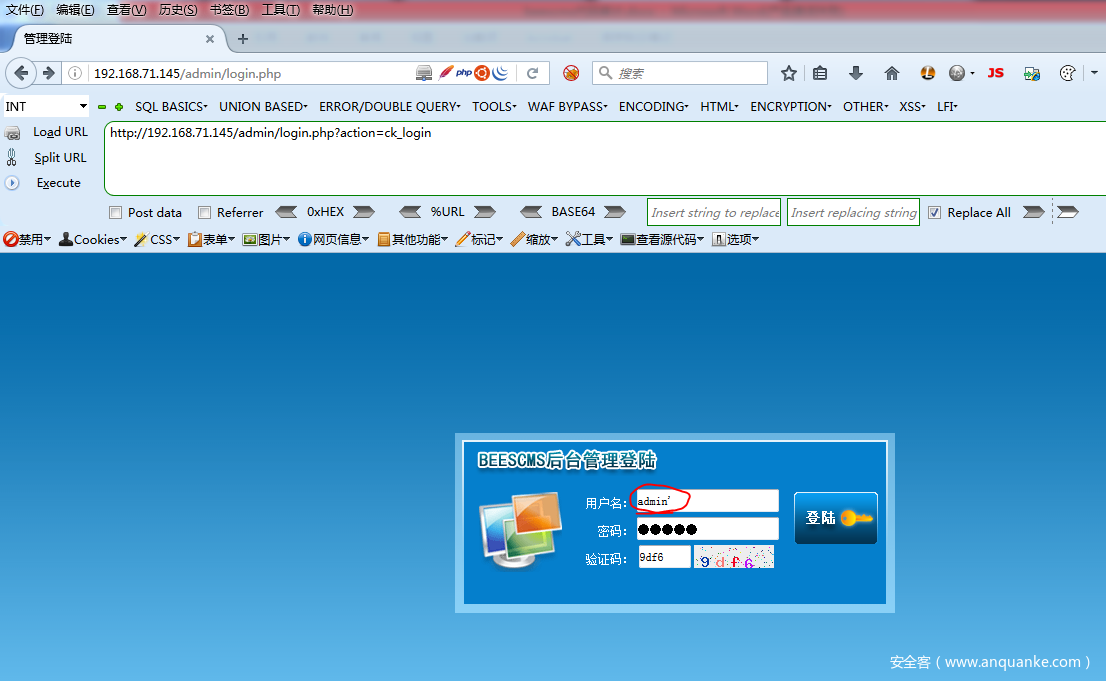The image size is (1106, 681).
Task: Click the BASE64 encode right arrow
Action: [615, 212]
